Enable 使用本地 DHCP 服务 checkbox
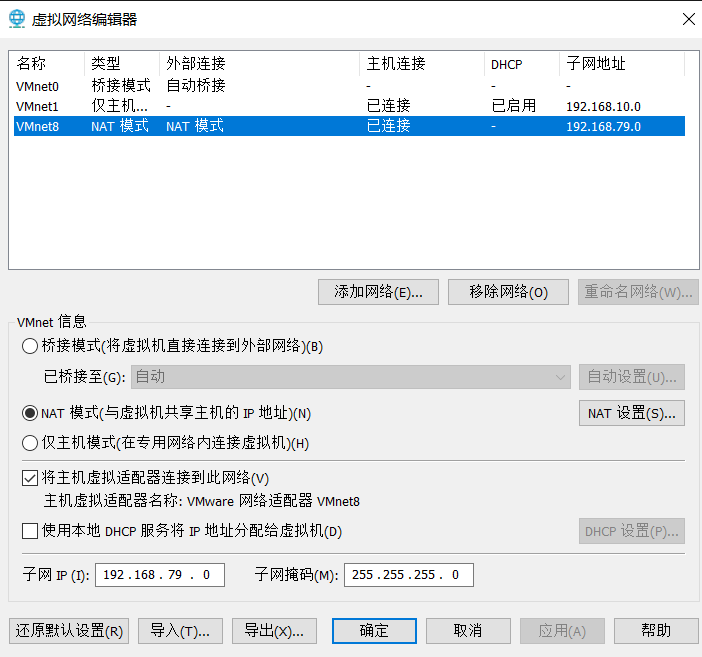The width and height of the screenshot is (702, 657). point(30,531)
